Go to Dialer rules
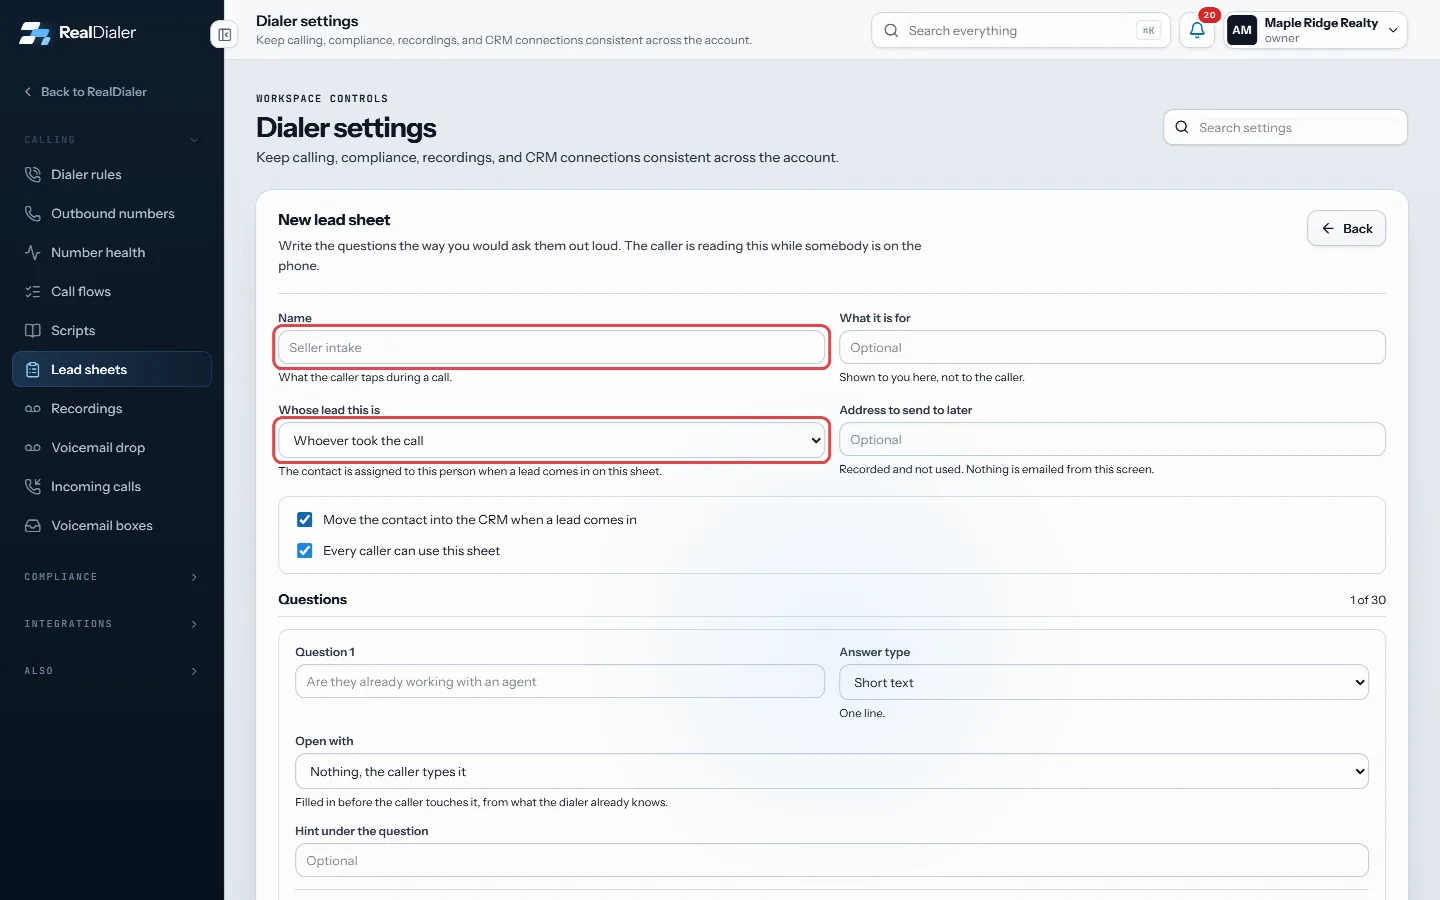1440x900 pixels. 112,174
